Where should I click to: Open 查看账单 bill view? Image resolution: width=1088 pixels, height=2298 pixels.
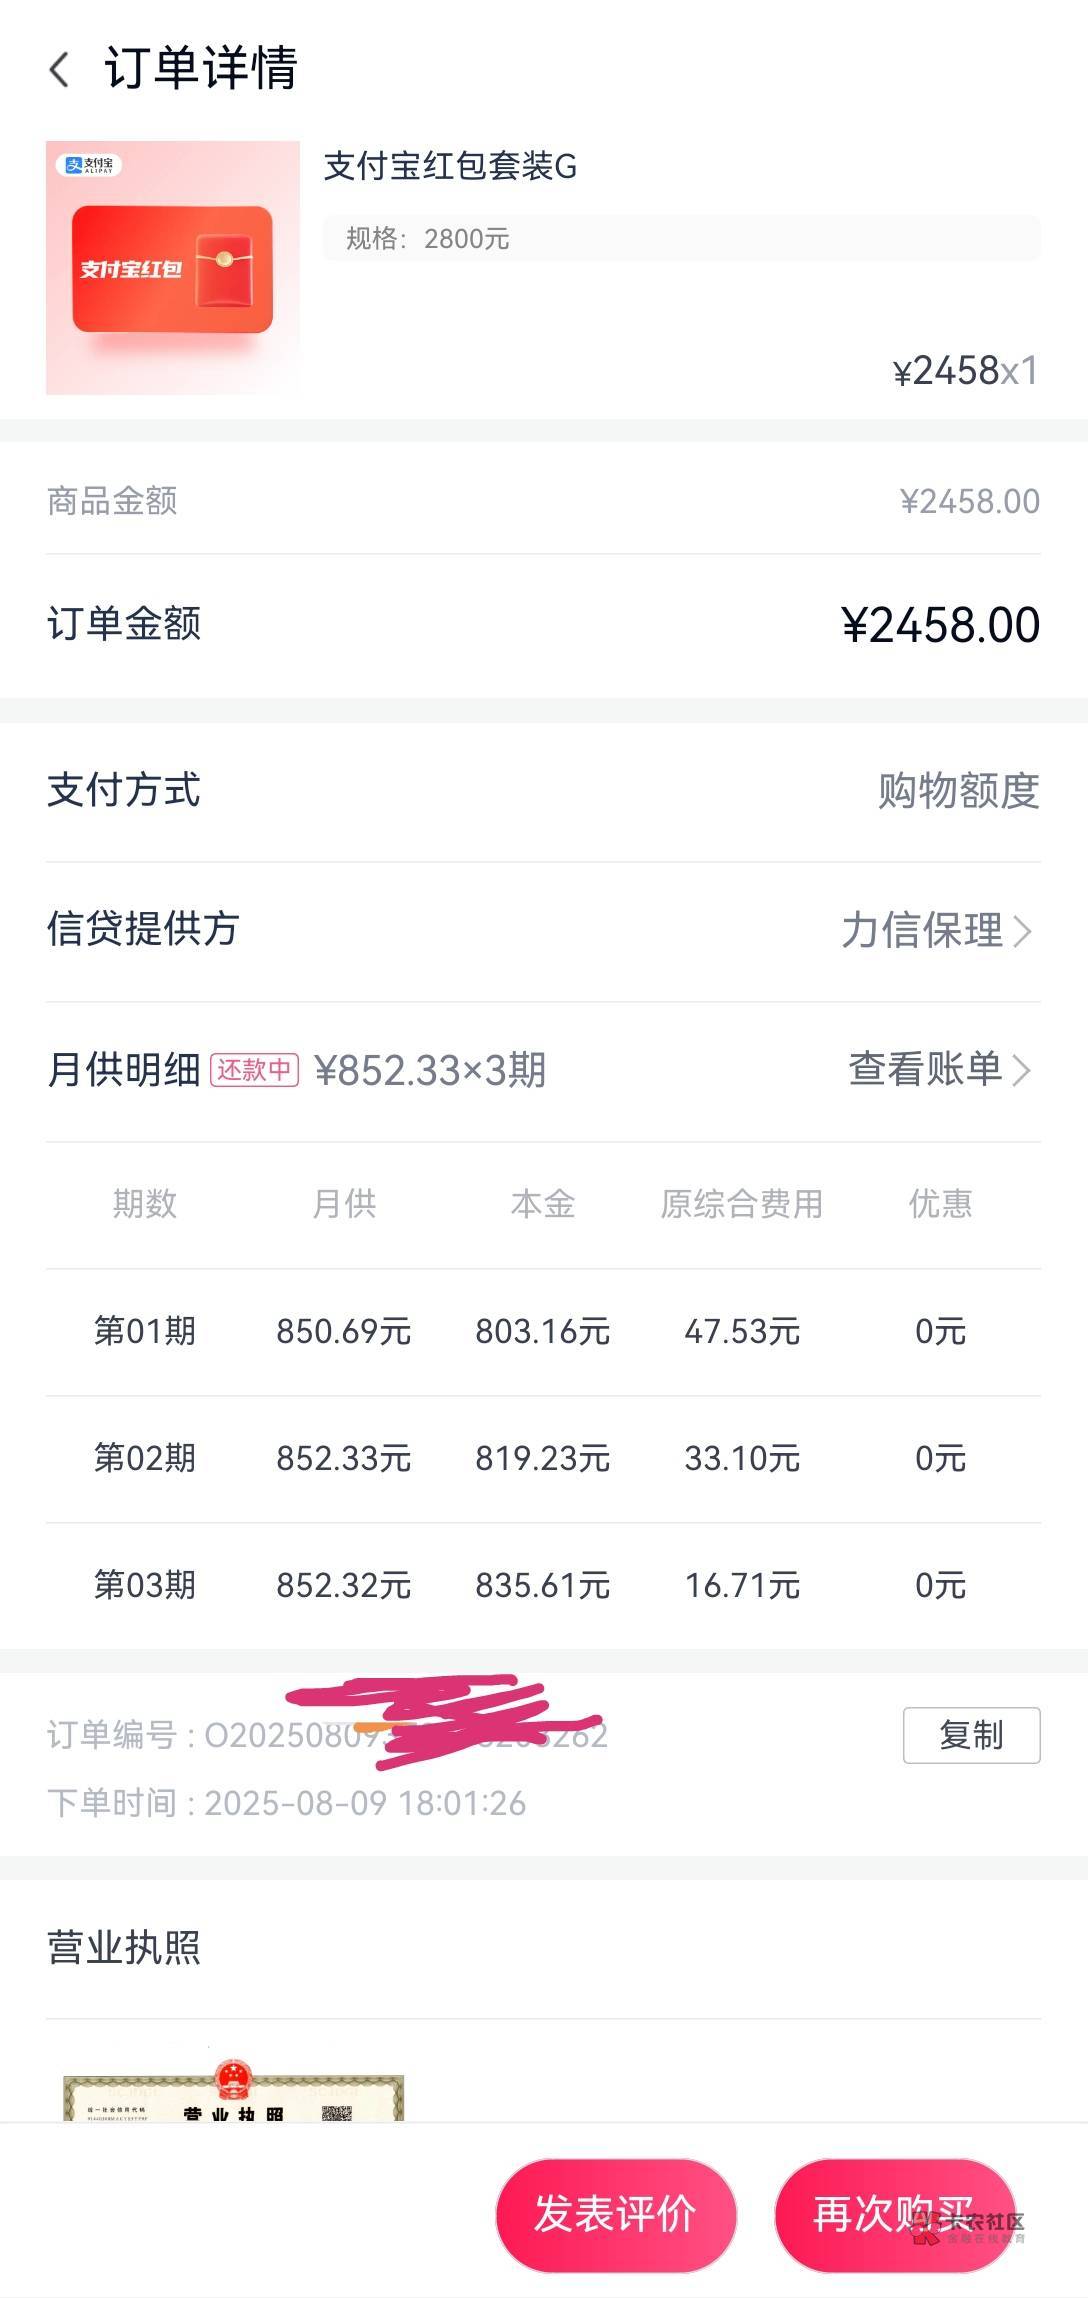tap(925, 1069)
